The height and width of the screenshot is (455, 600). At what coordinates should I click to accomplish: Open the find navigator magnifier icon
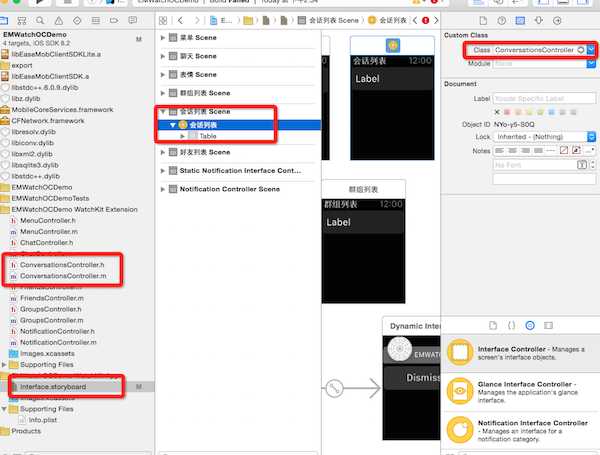coord(40,20)
